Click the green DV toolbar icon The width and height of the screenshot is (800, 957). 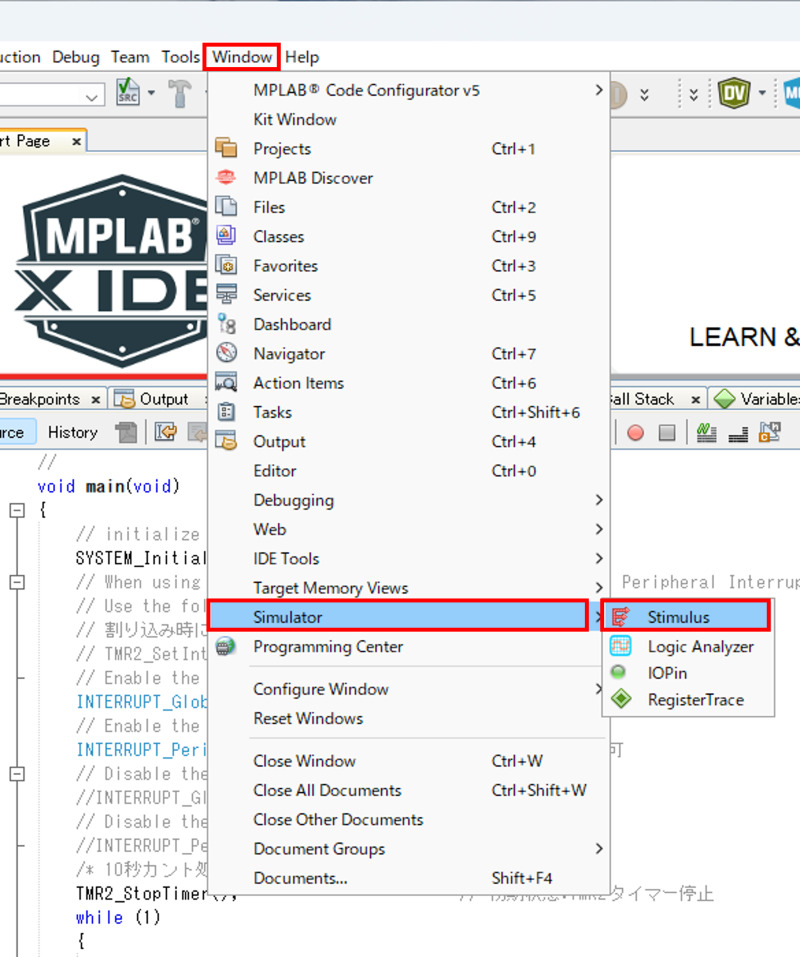(733, 94)
